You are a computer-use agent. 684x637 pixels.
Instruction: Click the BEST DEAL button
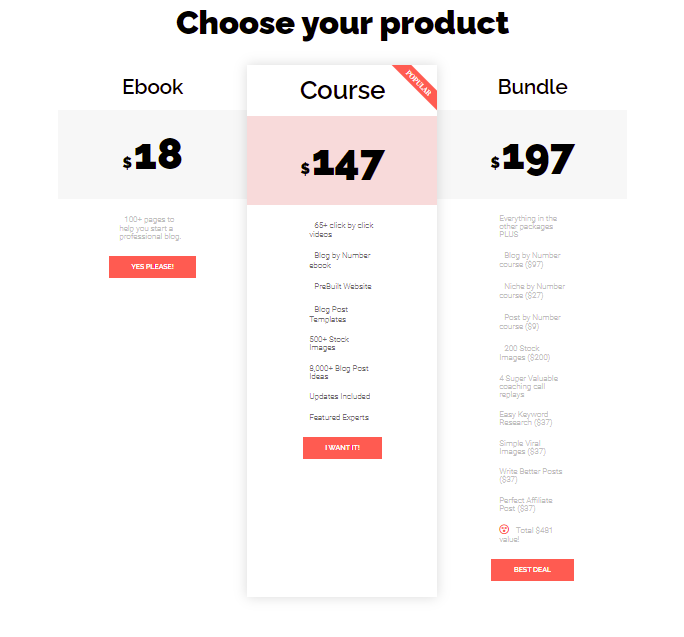click(x=532, y=570)
